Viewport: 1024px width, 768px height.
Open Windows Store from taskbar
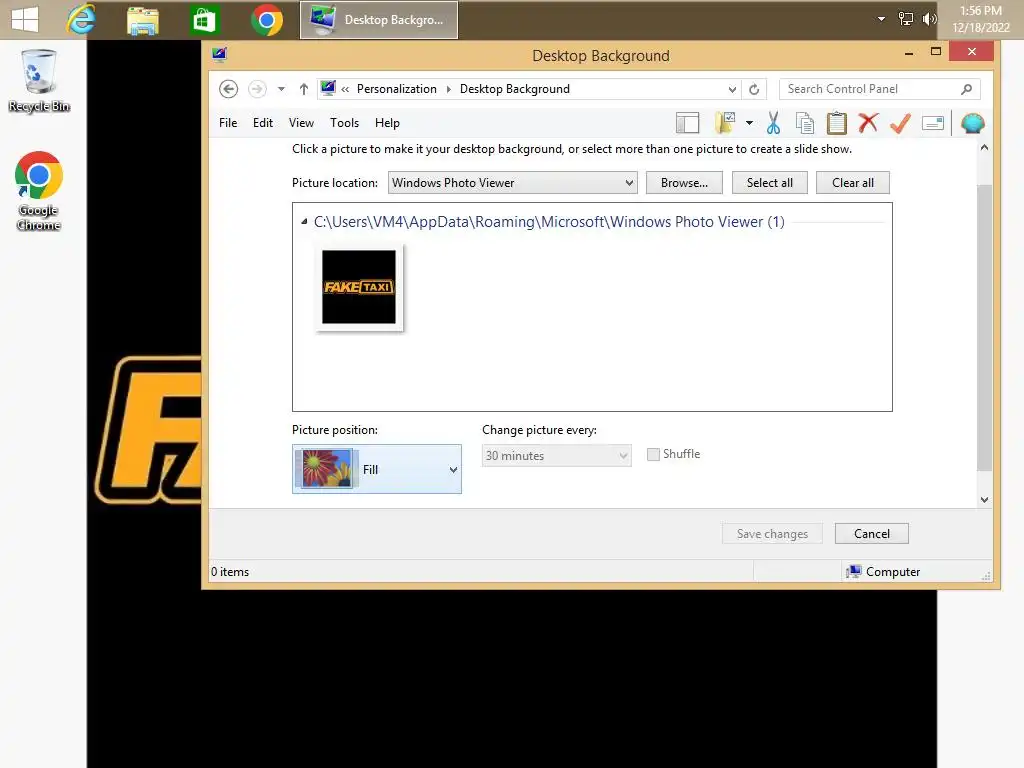point(204,20)
